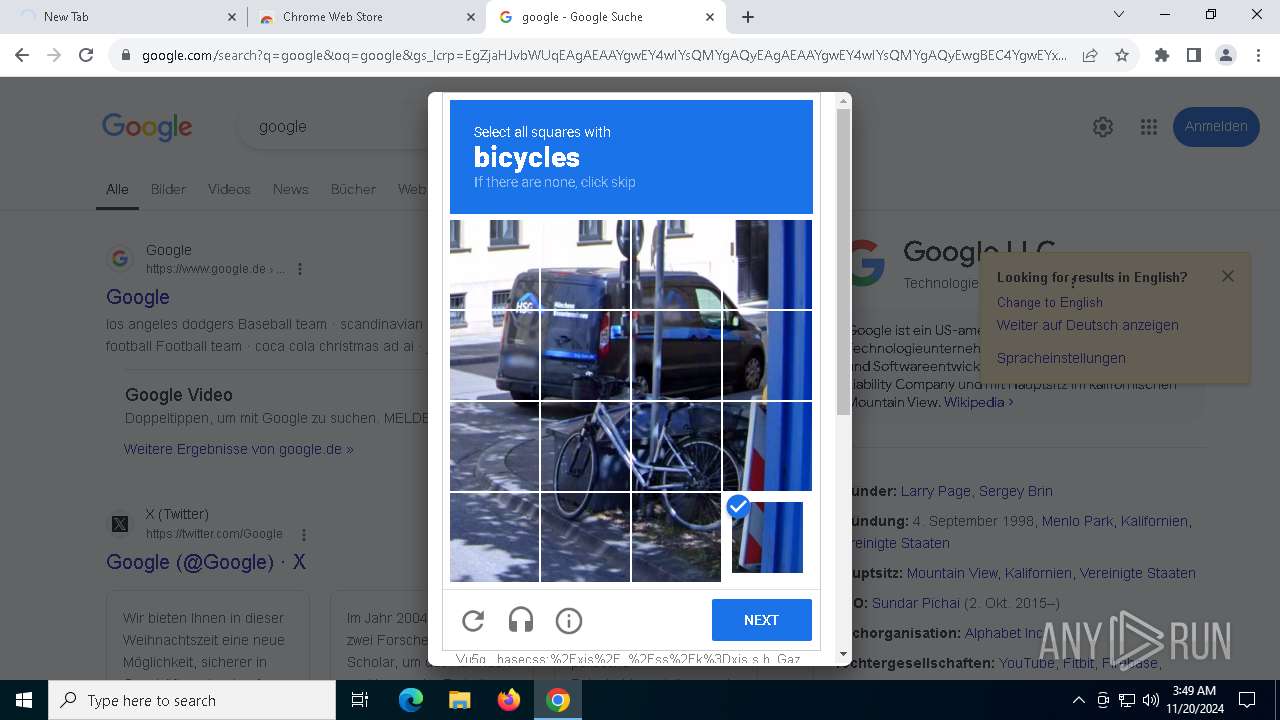Get an audio captcha challenge
This screenshot has height=720, width=1280.
521,621
